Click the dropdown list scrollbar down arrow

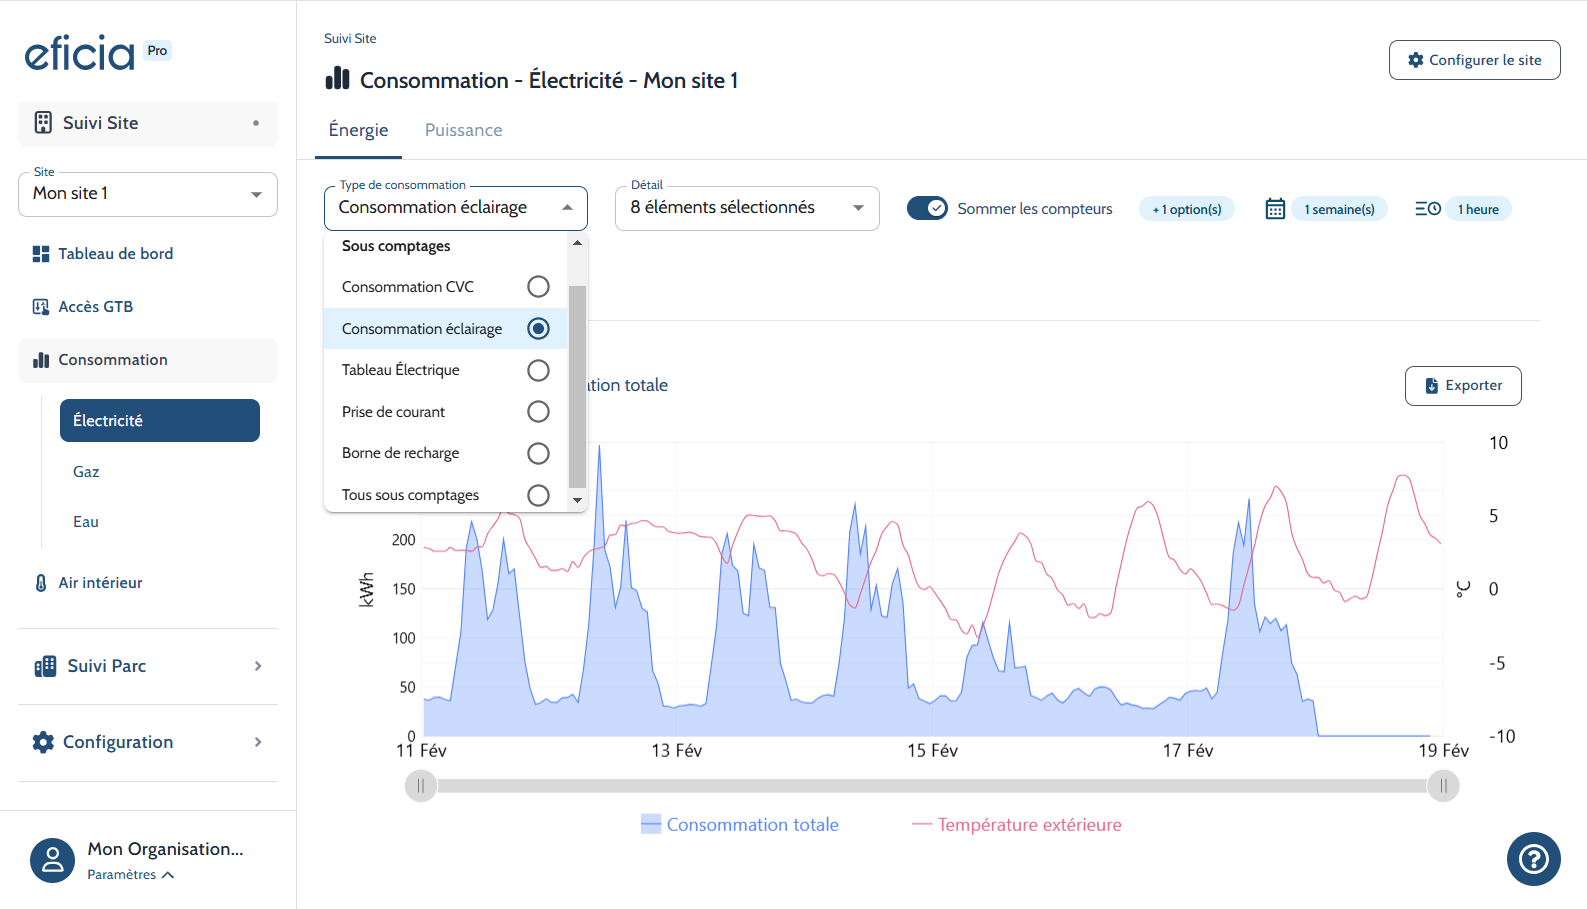coord(577,500)
